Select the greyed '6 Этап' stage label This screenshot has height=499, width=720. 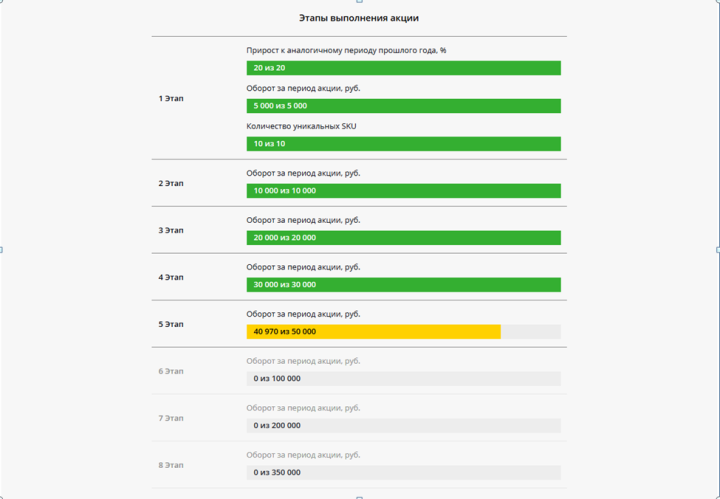(x=171, y=371)
